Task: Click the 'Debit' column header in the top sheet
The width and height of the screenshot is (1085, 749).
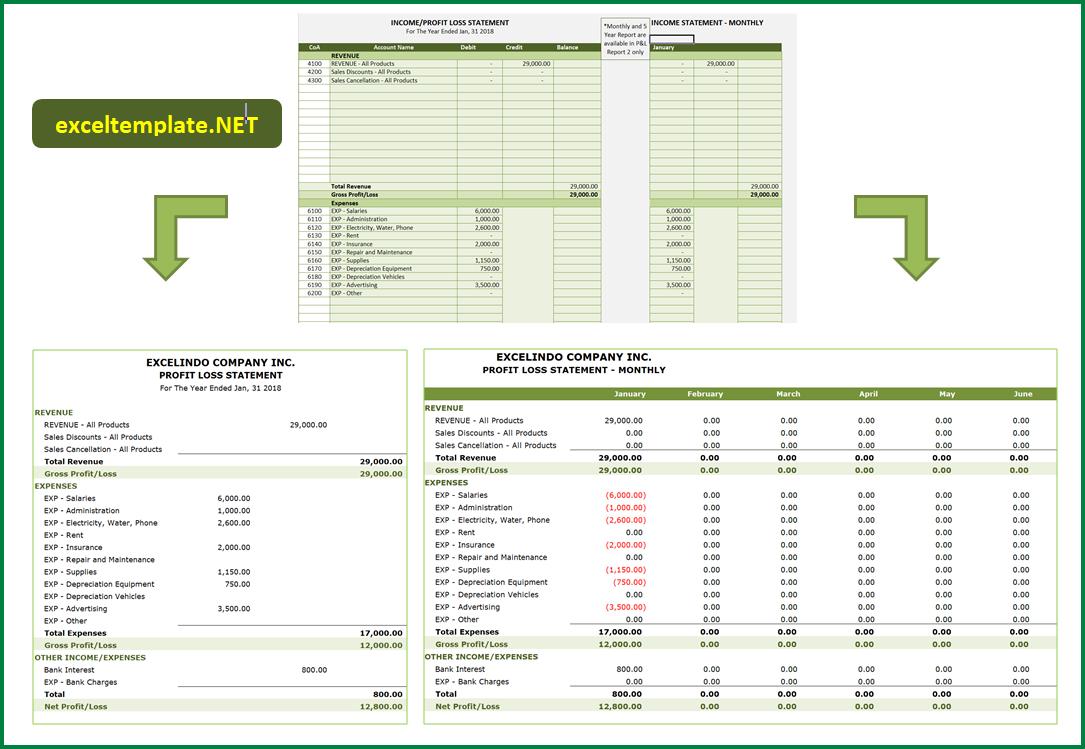Action: click(468, 47)
